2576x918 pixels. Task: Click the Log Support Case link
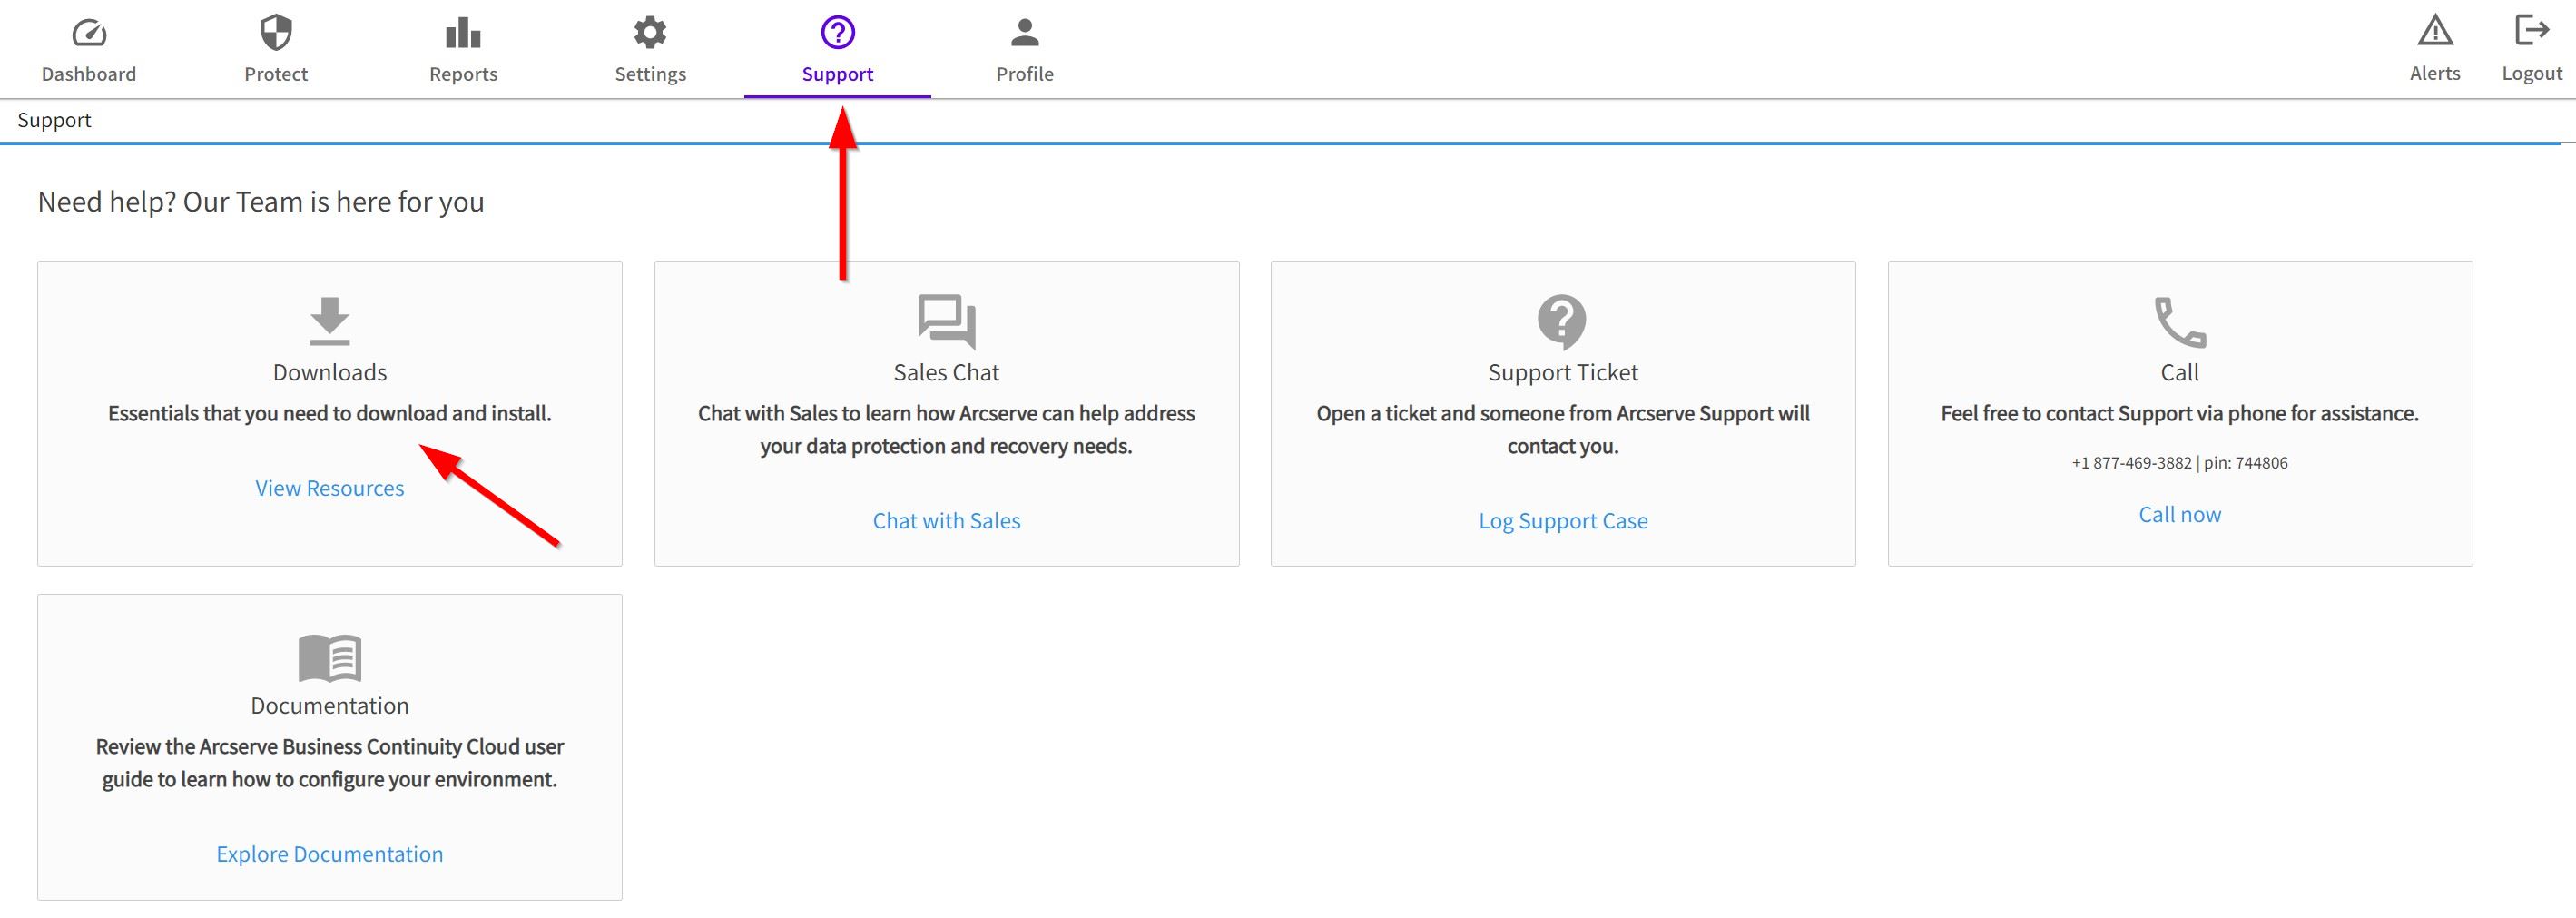pos(1563,521)
